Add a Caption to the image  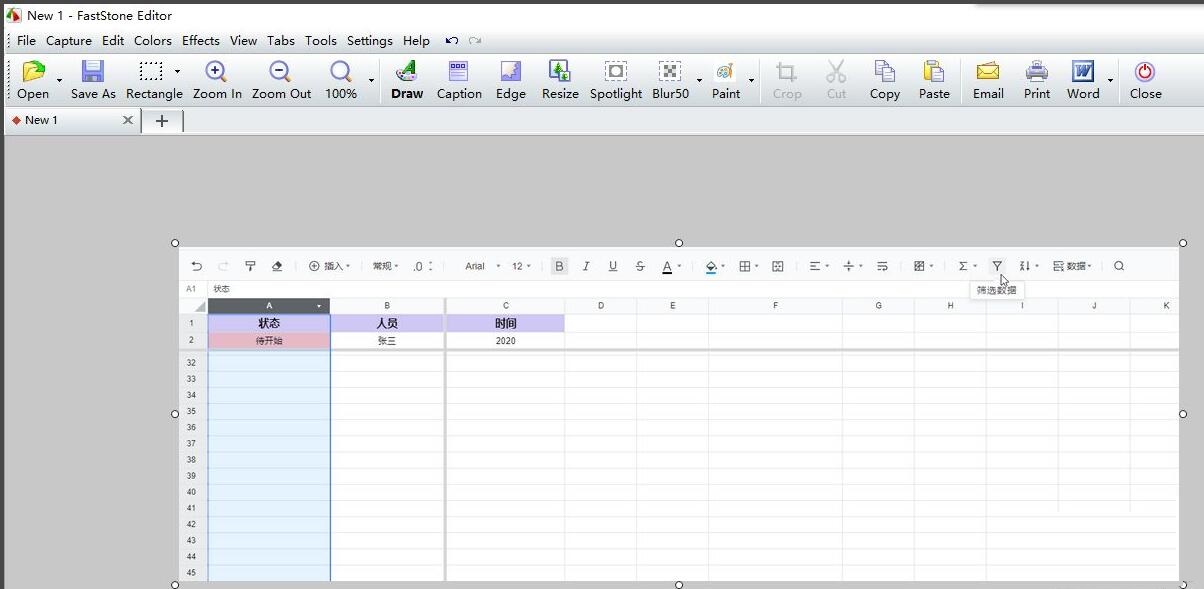pyautogui.click(x=459, y=72)
